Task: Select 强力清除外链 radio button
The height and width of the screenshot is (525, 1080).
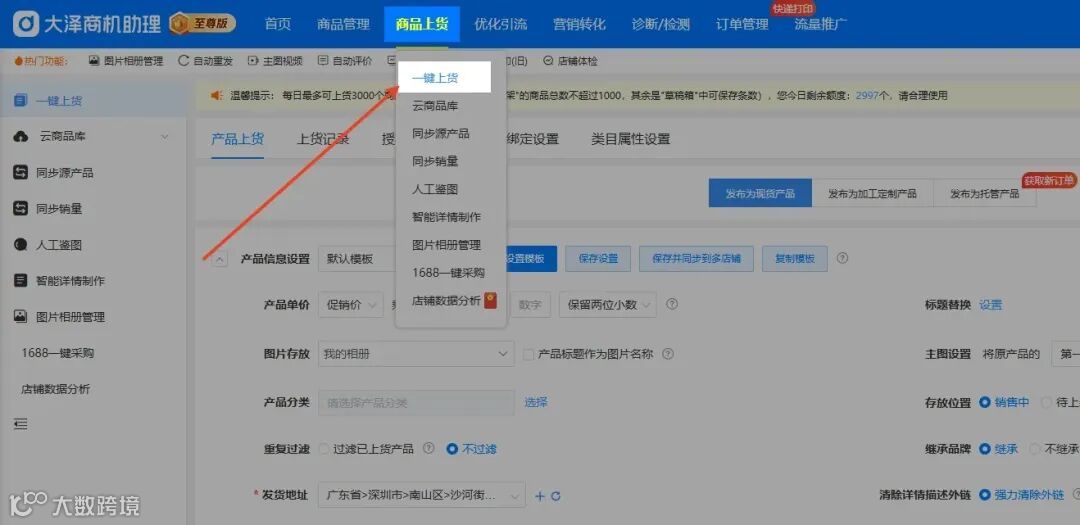Action: [984, 495]
